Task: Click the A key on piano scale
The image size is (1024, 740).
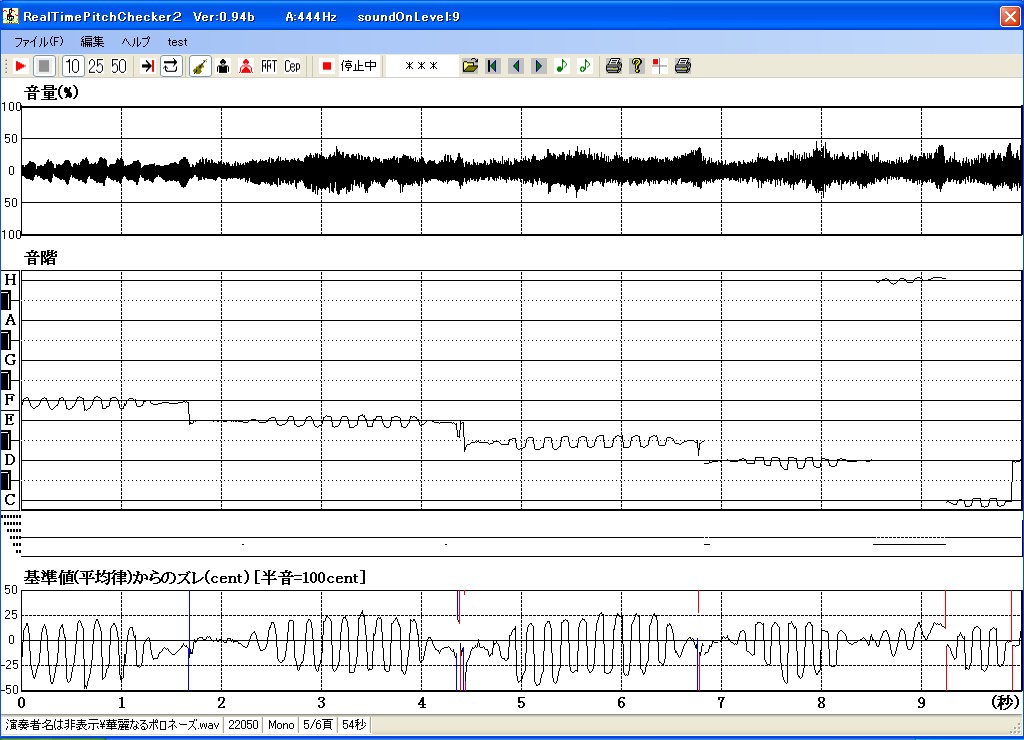Action: pyautogui.click(x=10, y=320)
